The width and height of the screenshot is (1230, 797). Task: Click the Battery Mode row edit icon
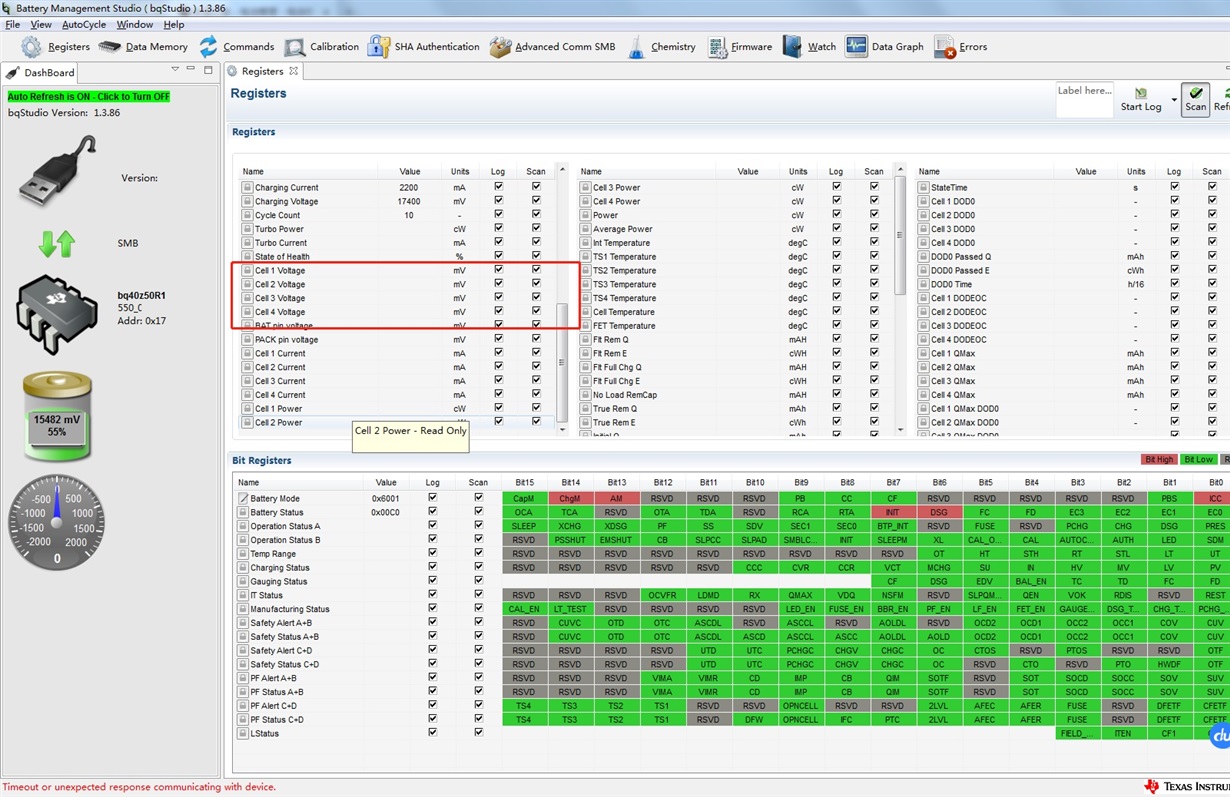(243, 498)
